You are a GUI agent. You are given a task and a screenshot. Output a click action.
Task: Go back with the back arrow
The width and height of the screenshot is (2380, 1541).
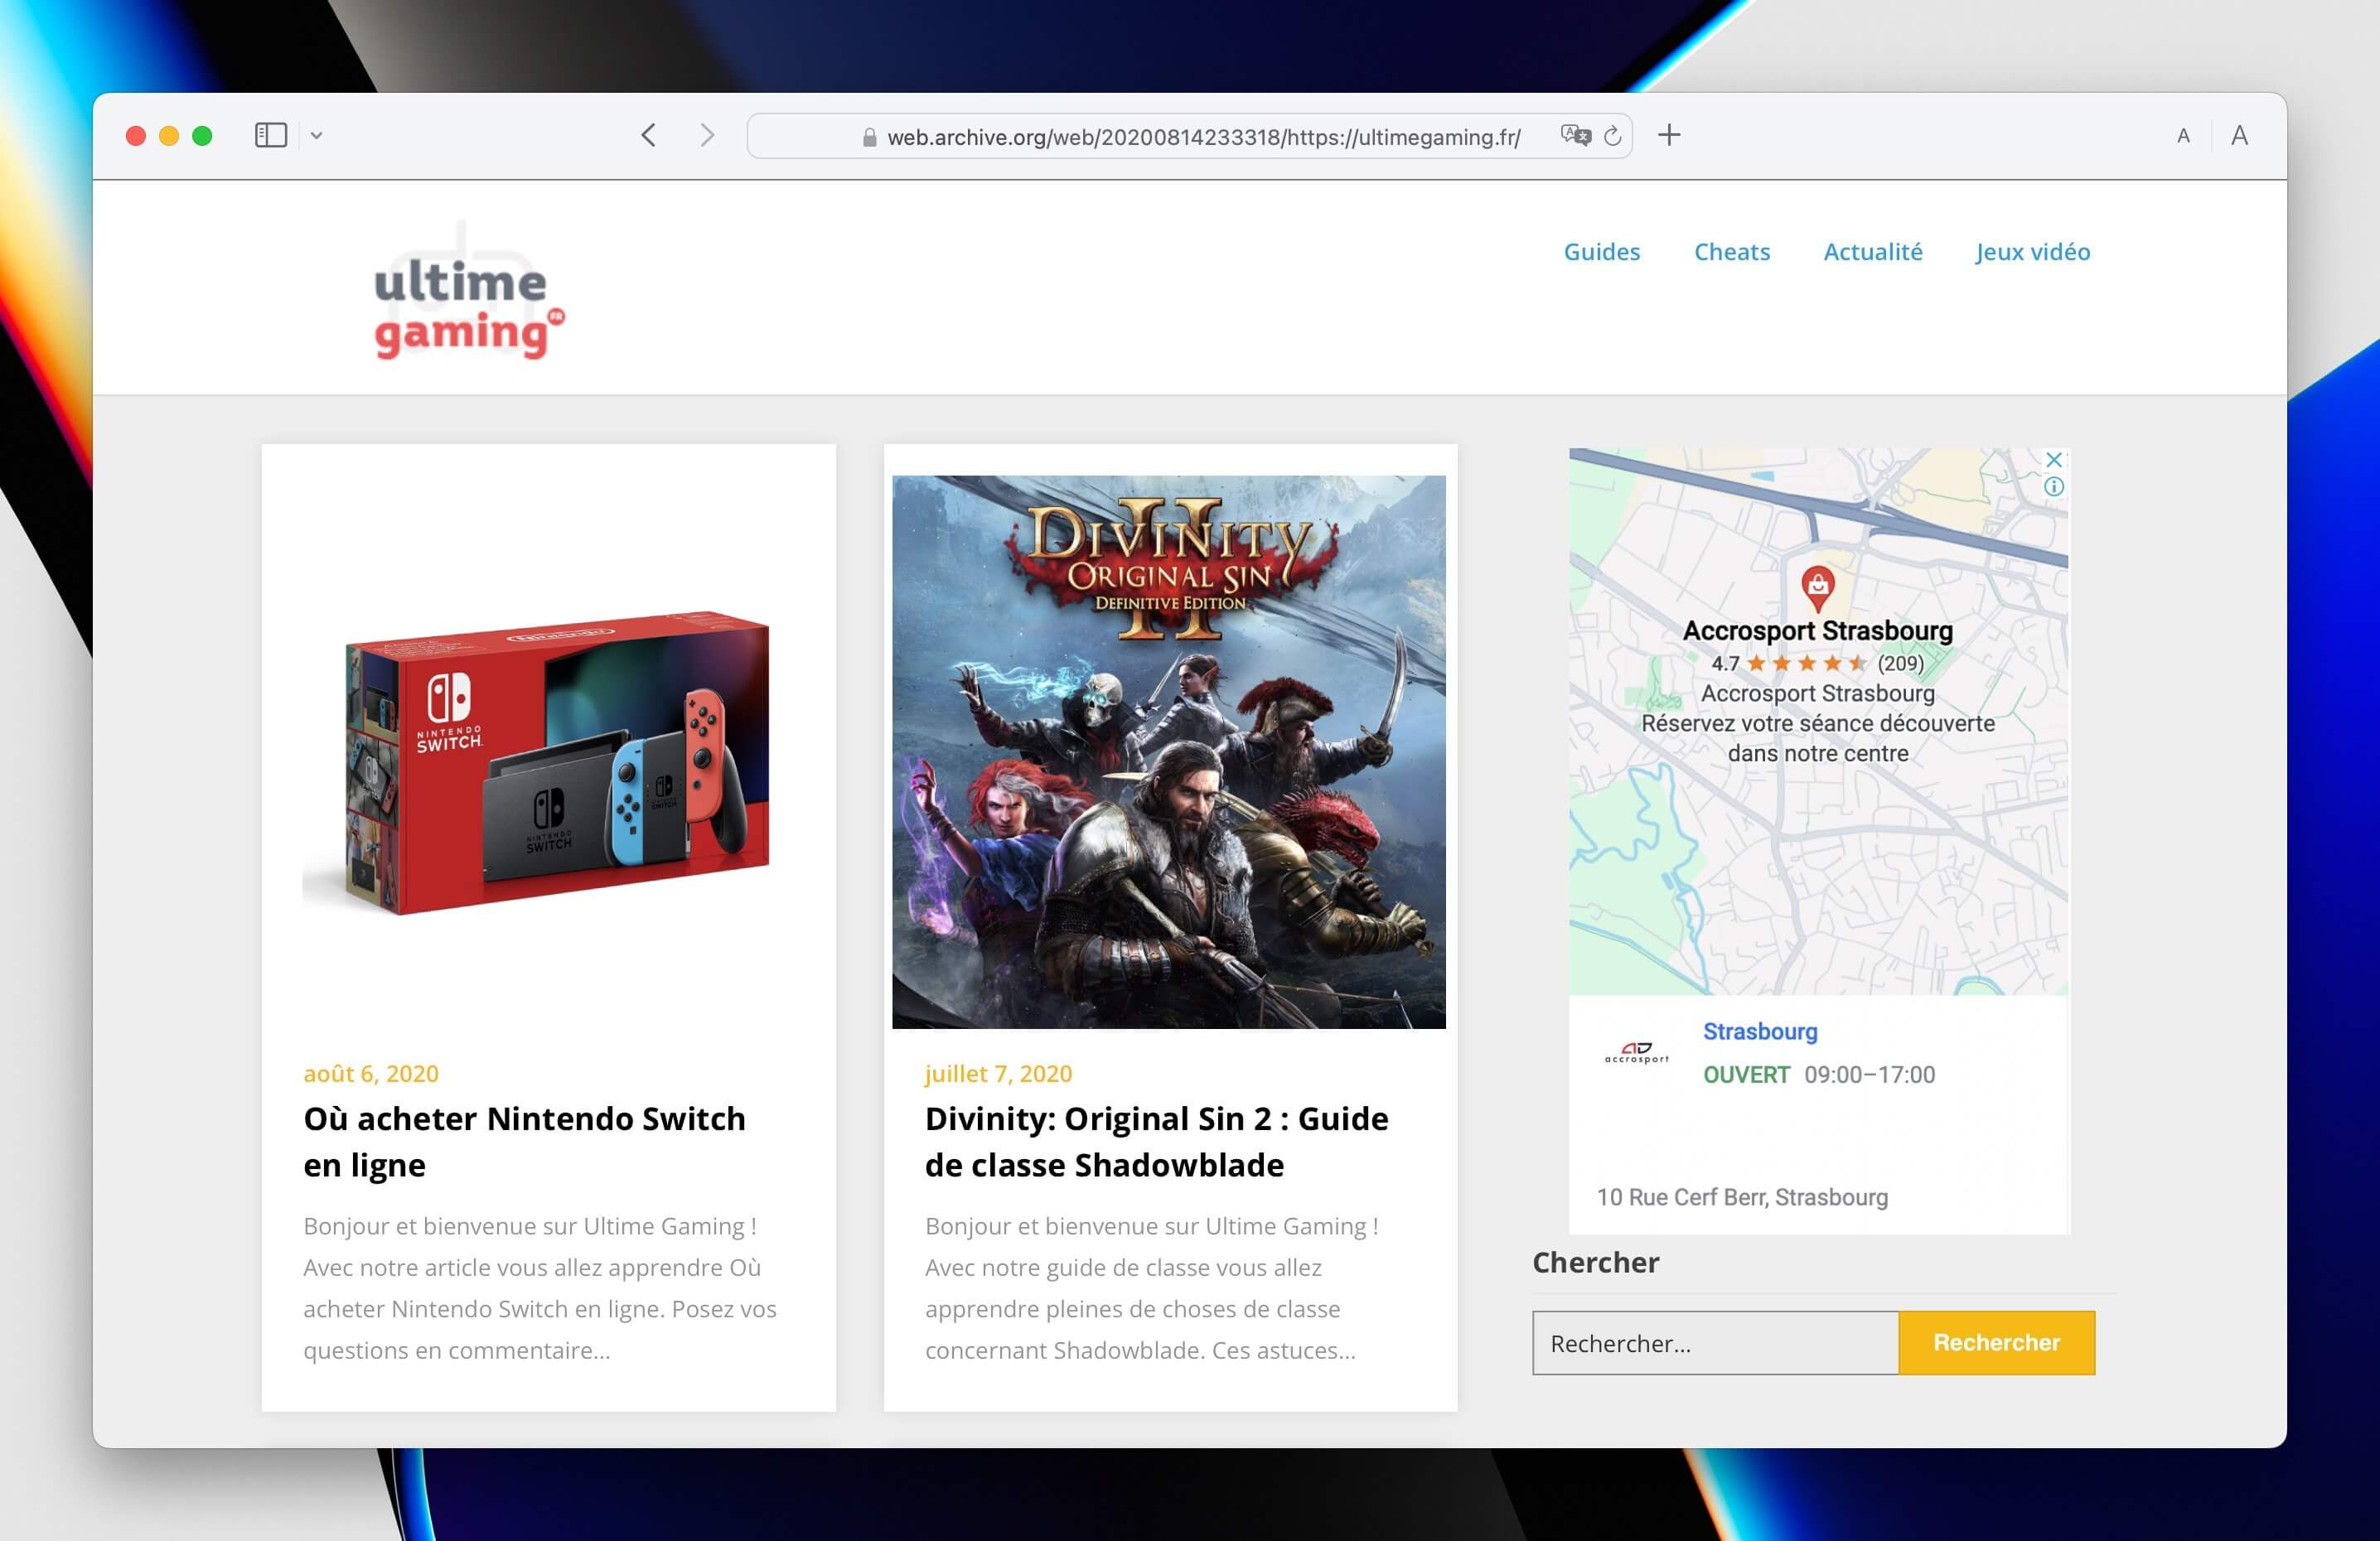point(649,135)
